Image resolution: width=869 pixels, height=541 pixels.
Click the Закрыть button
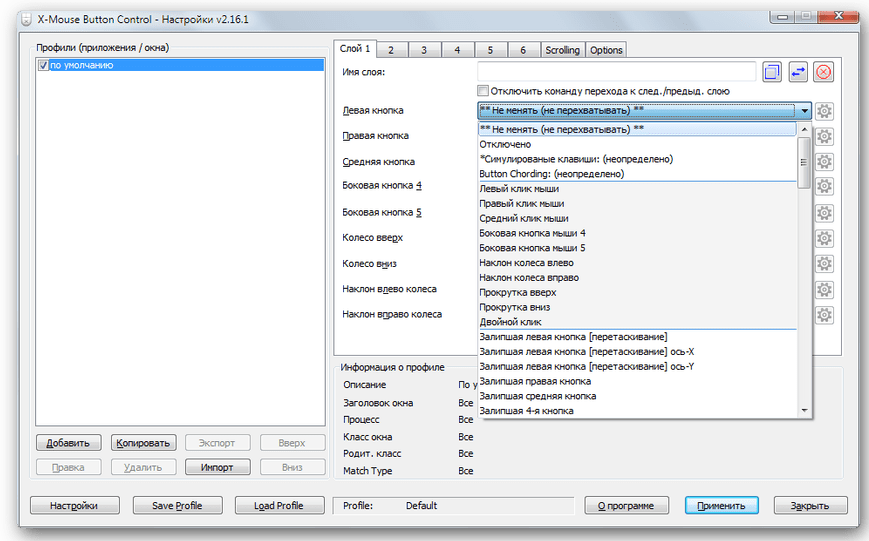810,506
